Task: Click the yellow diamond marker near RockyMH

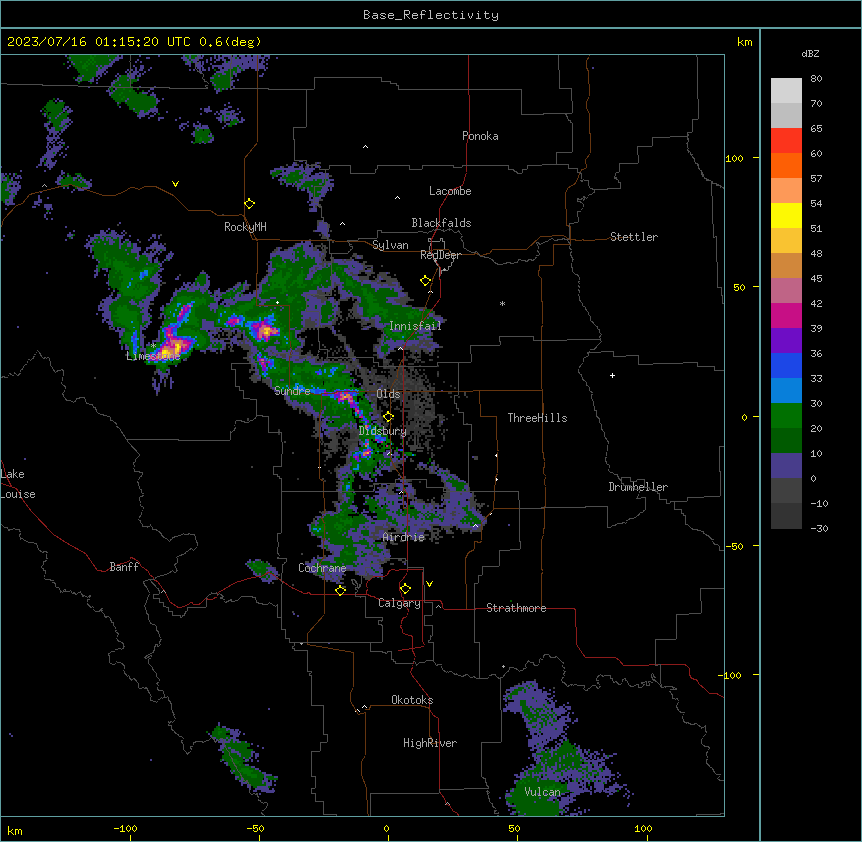Action: click(x=250, y=204)
